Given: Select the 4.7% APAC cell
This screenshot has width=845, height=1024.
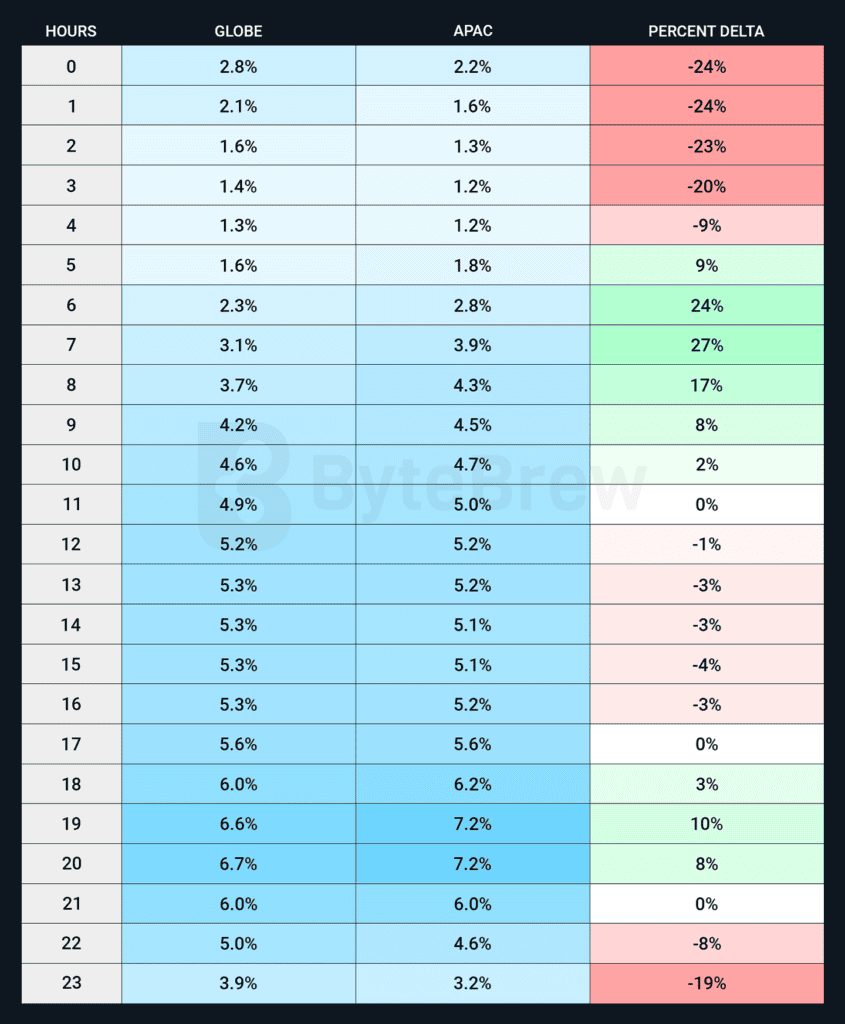Looking at the screenshot, I should point(472,465).
